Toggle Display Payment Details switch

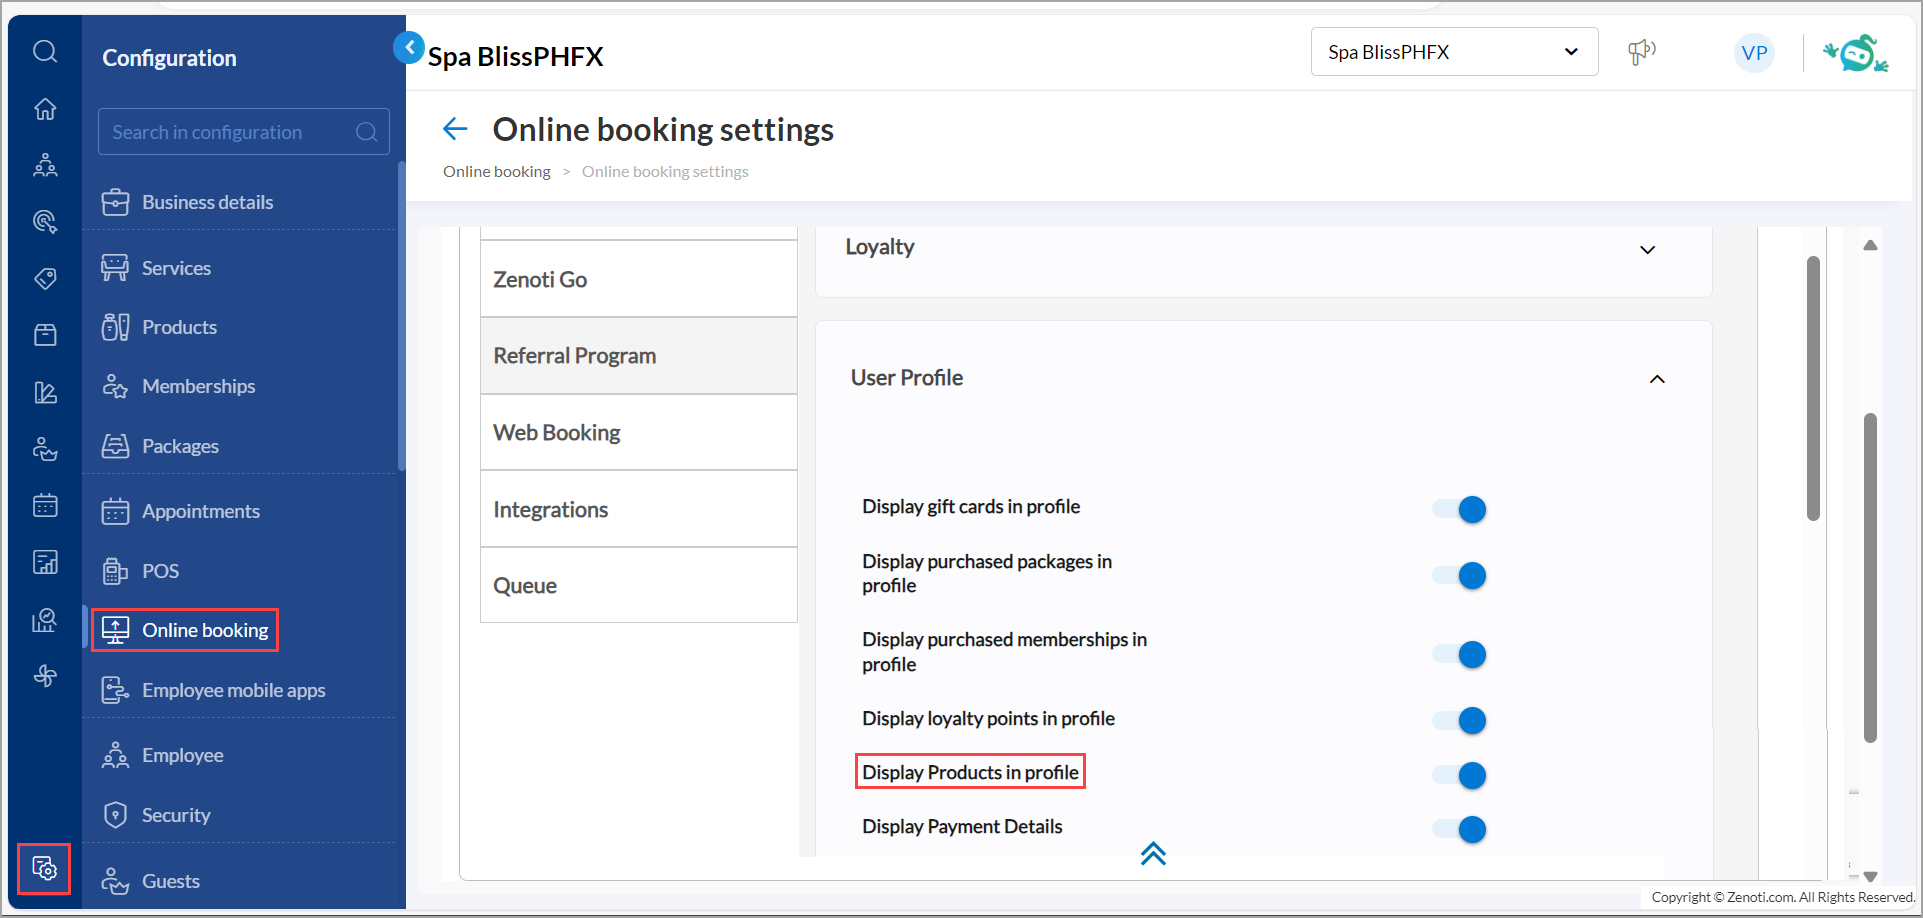pyautogui.click(x=1459, y=829)
